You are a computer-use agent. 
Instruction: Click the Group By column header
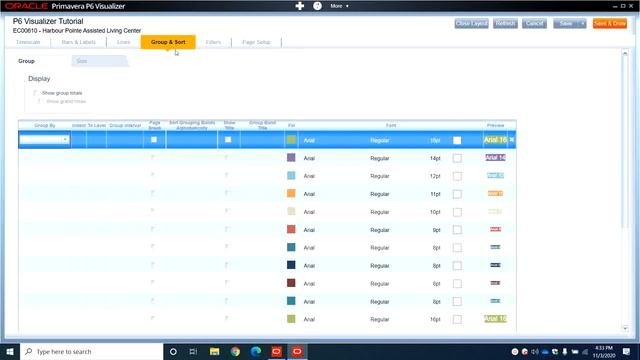tap(44, 125)
